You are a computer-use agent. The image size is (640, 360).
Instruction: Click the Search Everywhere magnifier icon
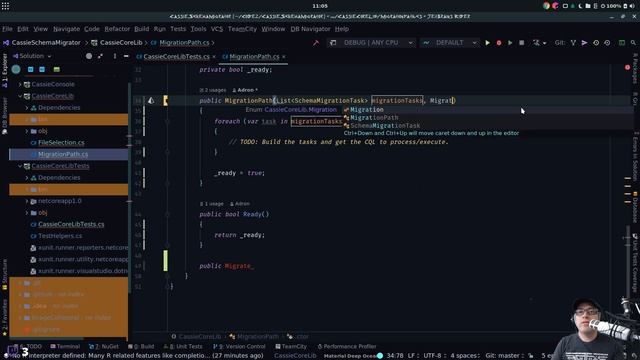coord(633,42)
